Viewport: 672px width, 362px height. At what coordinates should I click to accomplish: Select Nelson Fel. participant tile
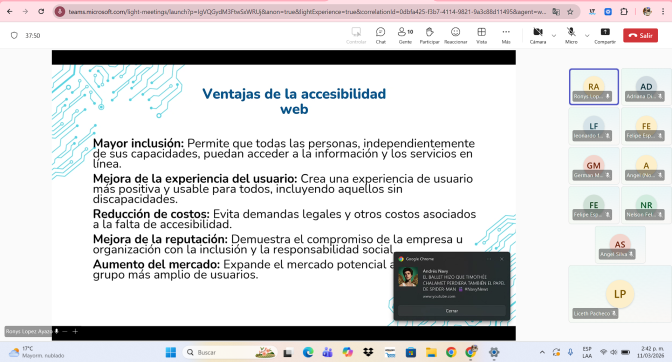point(646,205)
